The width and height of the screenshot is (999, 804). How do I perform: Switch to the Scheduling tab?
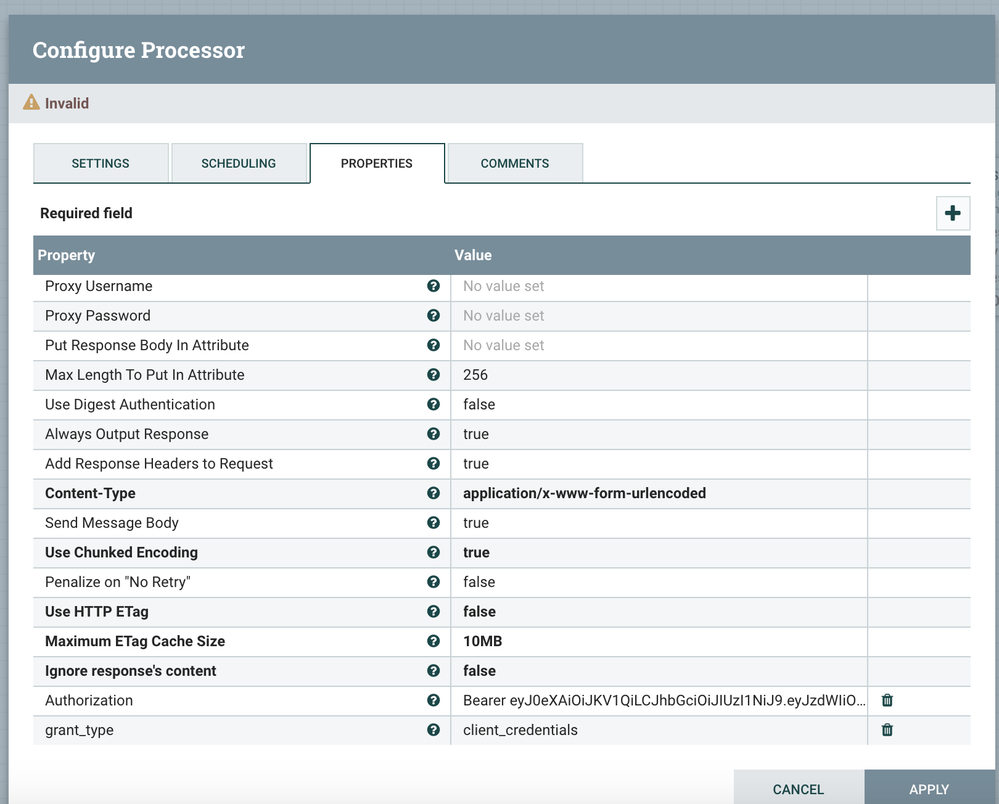pos(239,163)
